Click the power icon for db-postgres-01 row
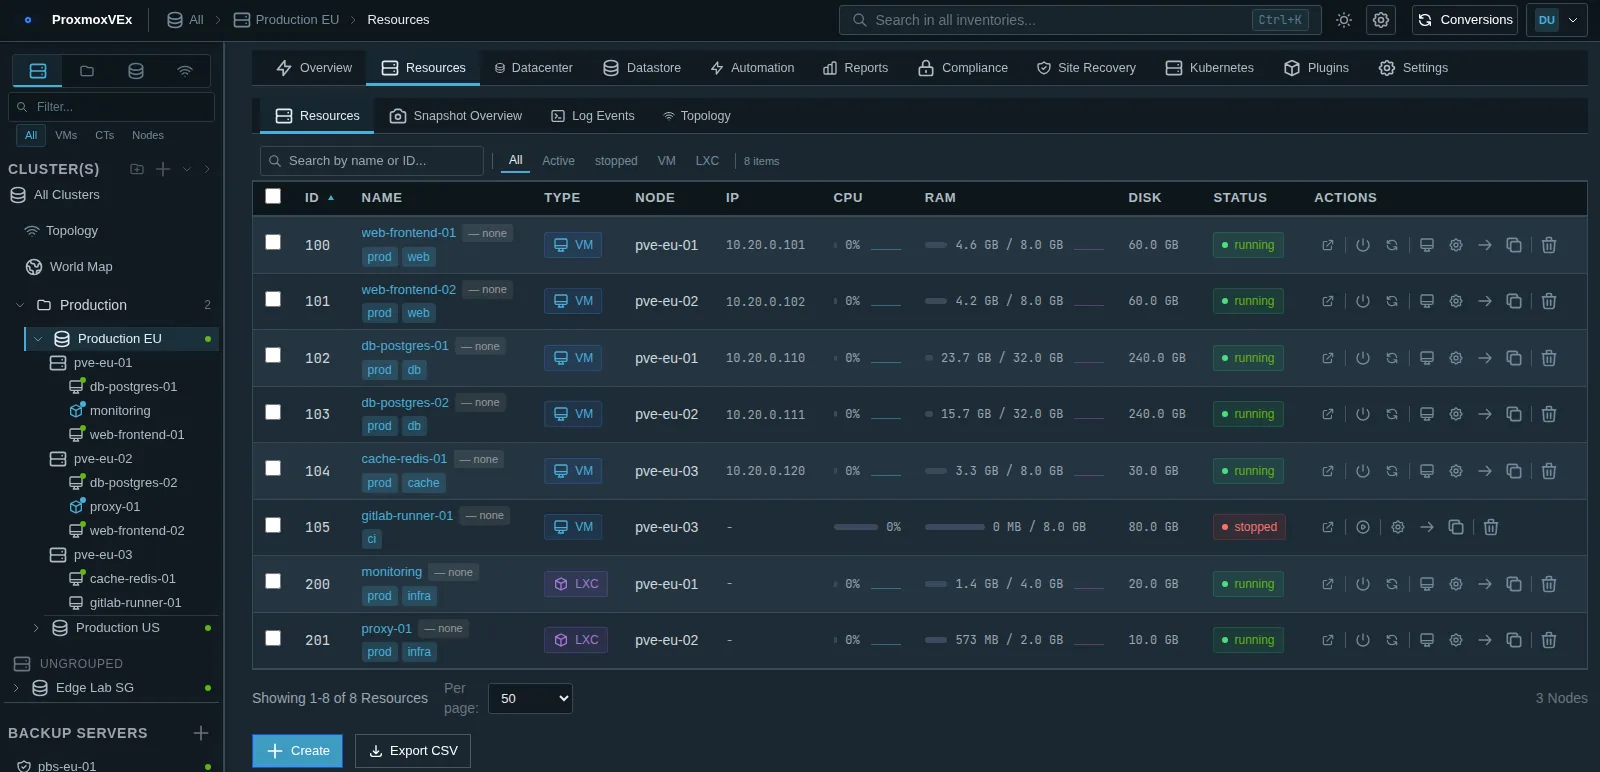 1363,358
